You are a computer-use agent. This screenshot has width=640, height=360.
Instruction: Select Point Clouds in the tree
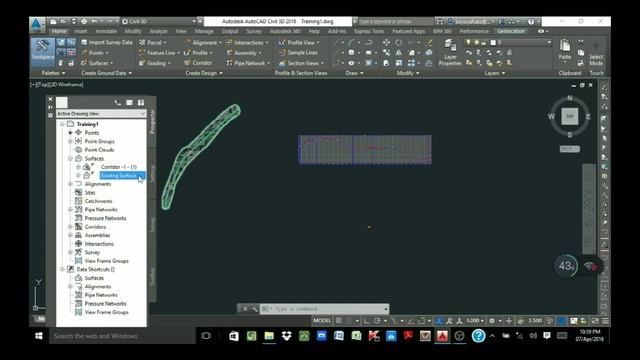pos(99,150)
